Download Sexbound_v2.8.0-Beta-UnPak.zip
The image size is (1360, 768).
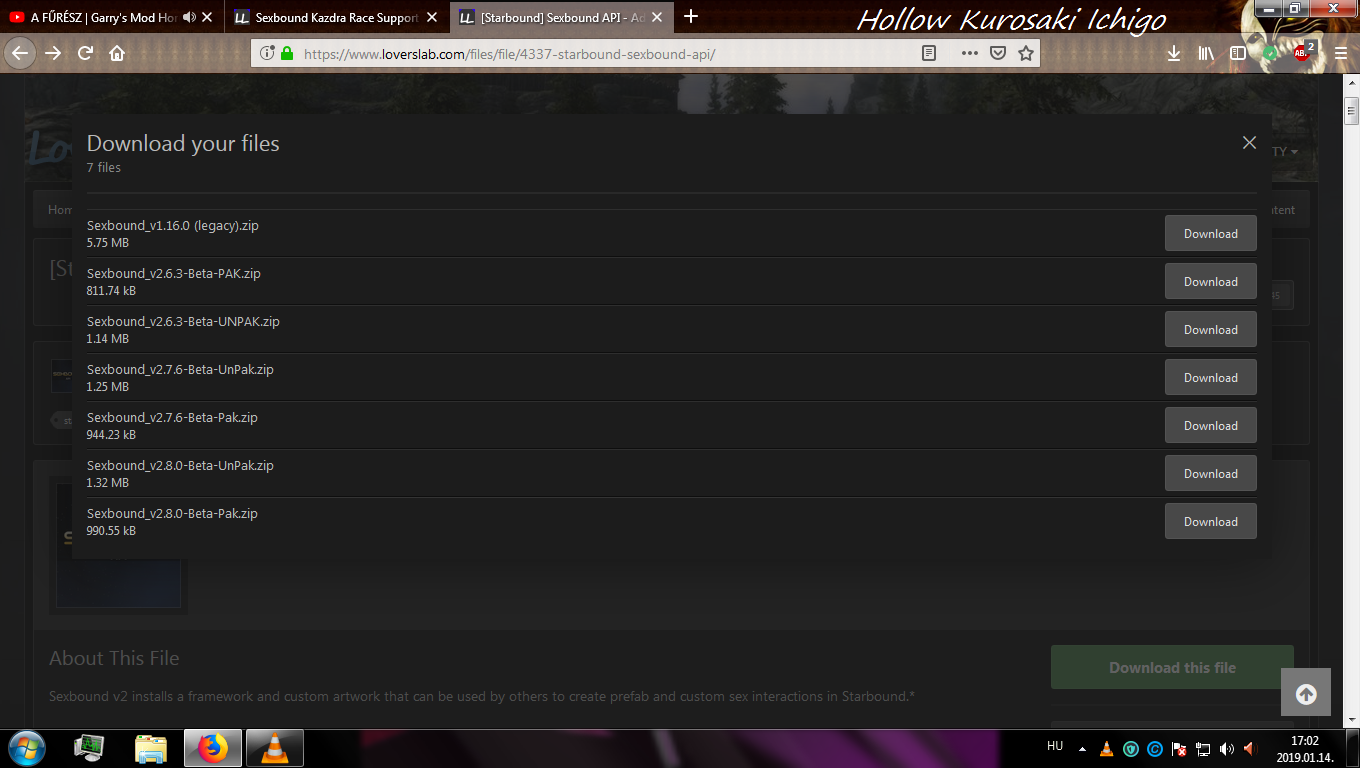tap(1210, 473)
